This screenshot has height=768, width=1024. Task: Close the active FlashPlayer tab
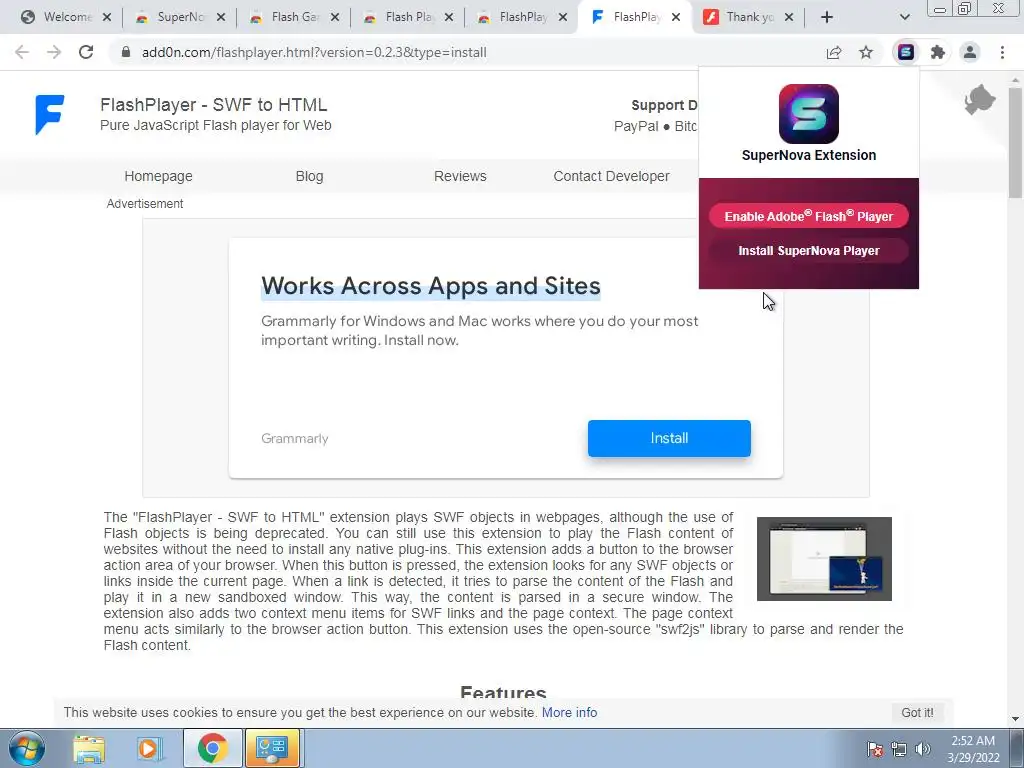(x=676, y=17)
